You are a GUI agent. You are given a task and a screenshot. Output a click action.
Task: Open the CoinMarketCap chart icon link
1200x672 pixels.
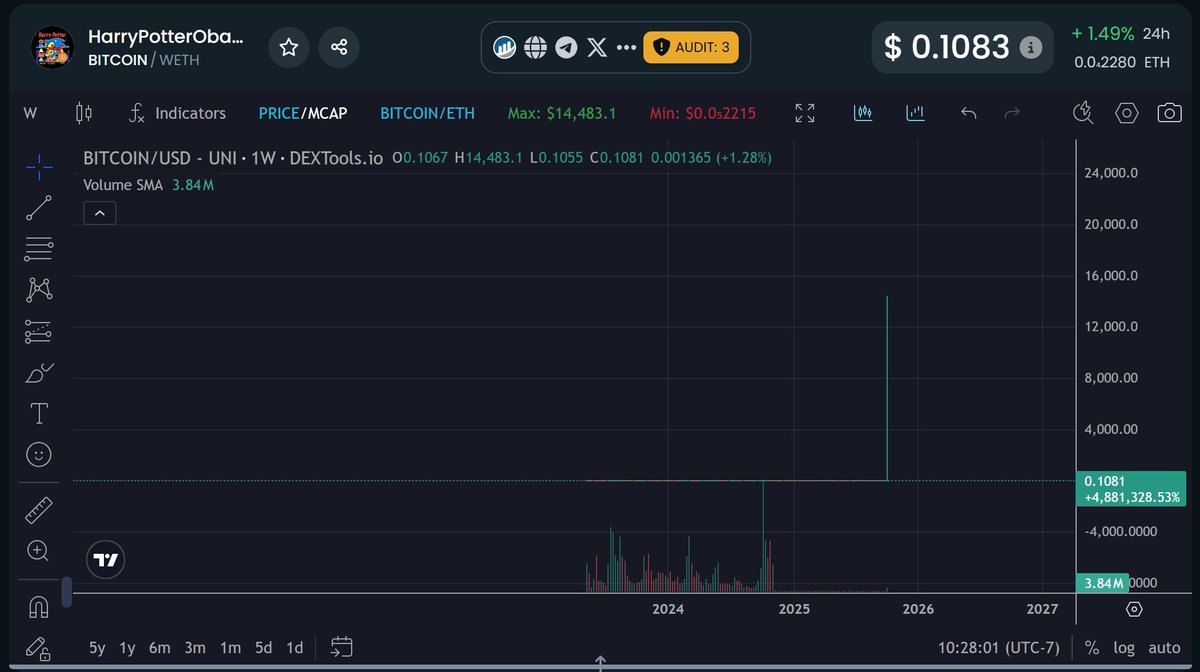click(x=505, y=47)
